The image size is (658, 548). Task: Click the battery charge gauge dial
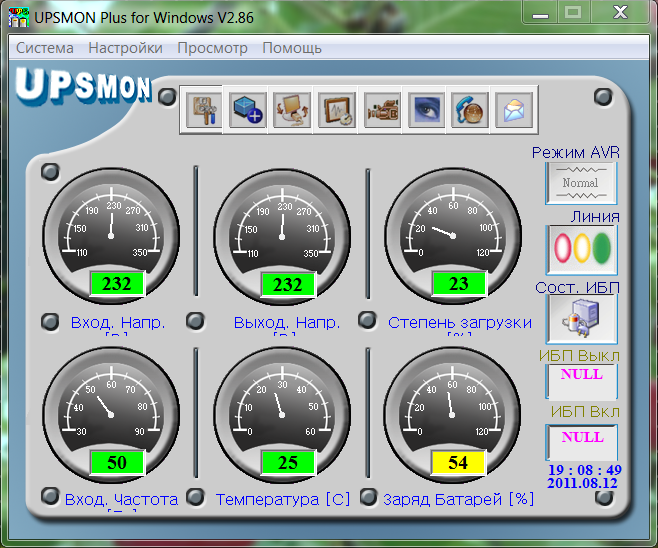tap(452, 414)
